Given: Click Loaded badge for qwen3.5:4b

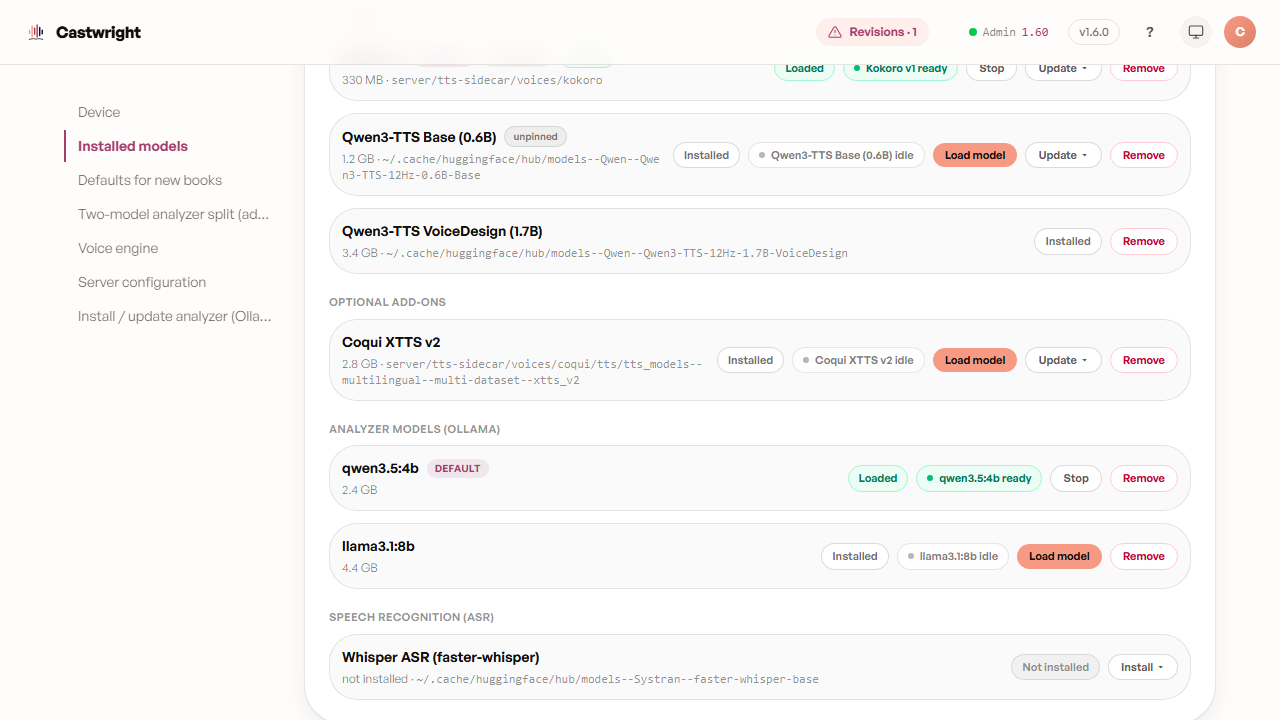Looking at the screenshot, I should point(878,478).
